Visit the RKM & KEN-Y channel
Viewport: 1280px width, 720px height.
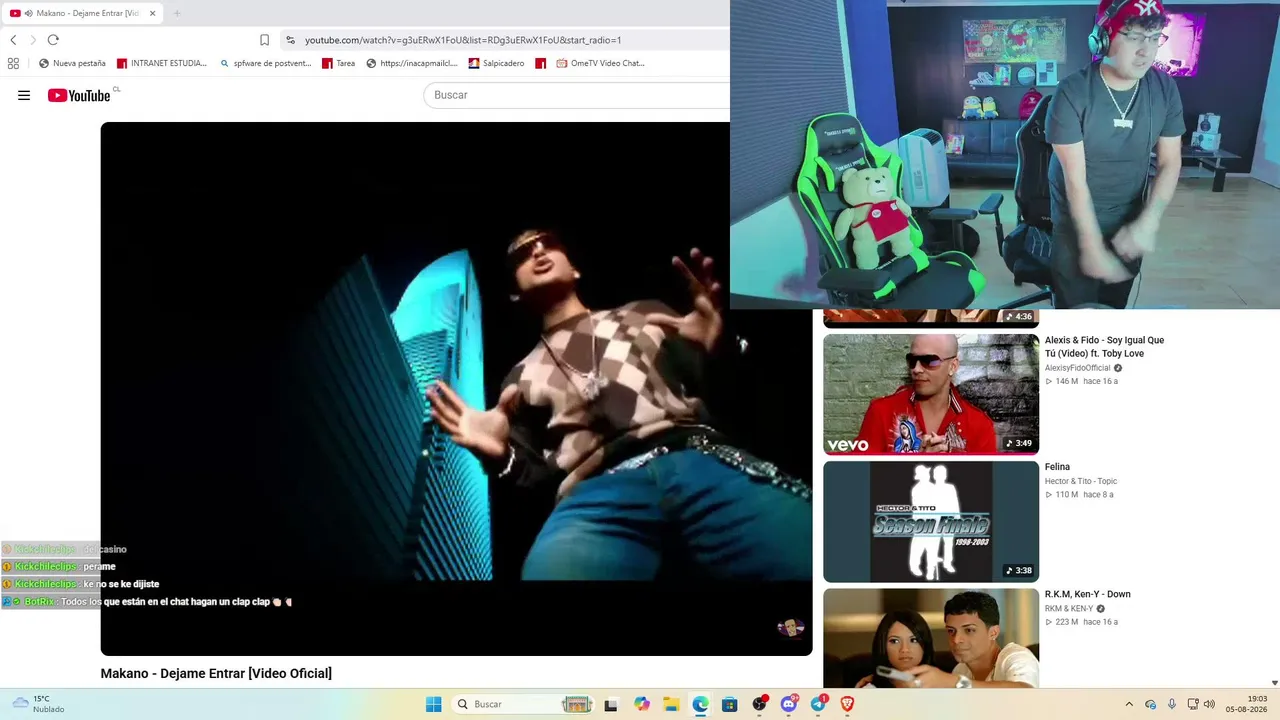pos(1069,608)
